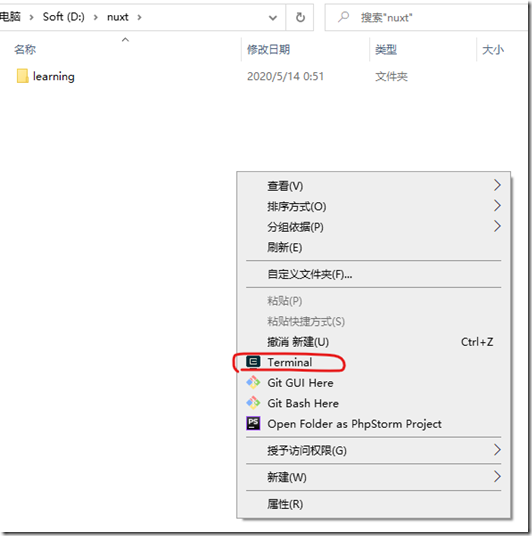Choose 属性(R) from context menu
The image size is (532, 536).
373,504
